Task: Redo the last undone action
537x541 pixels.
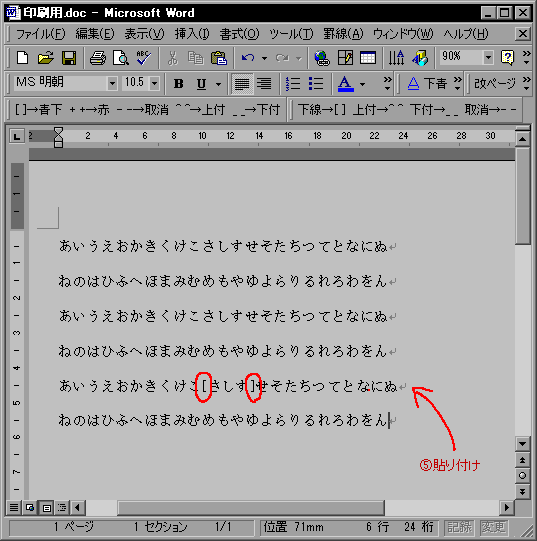Action: click(282, 58)
